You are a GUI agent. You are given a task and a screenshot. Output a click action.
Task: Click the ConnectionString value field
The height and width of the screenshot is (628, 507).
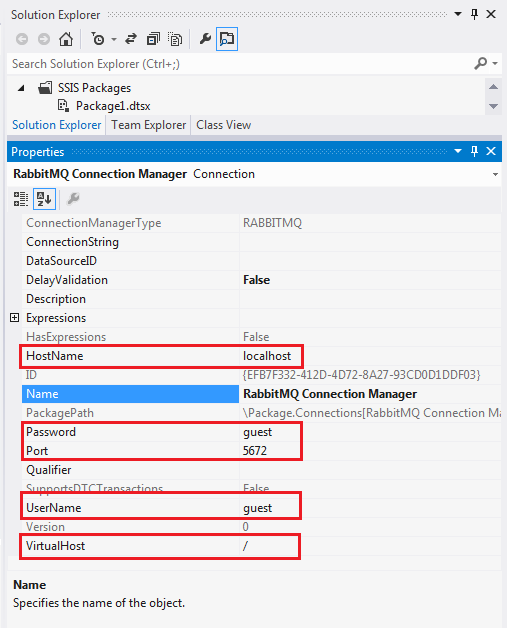click(x=370, y=242)
